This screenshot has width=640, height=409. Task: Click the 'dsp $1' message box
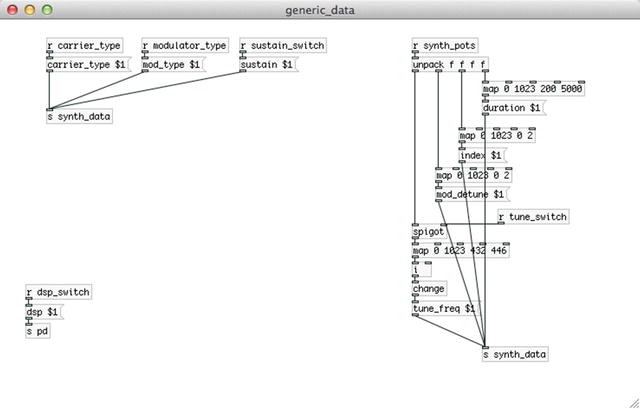tap(44, 312)
